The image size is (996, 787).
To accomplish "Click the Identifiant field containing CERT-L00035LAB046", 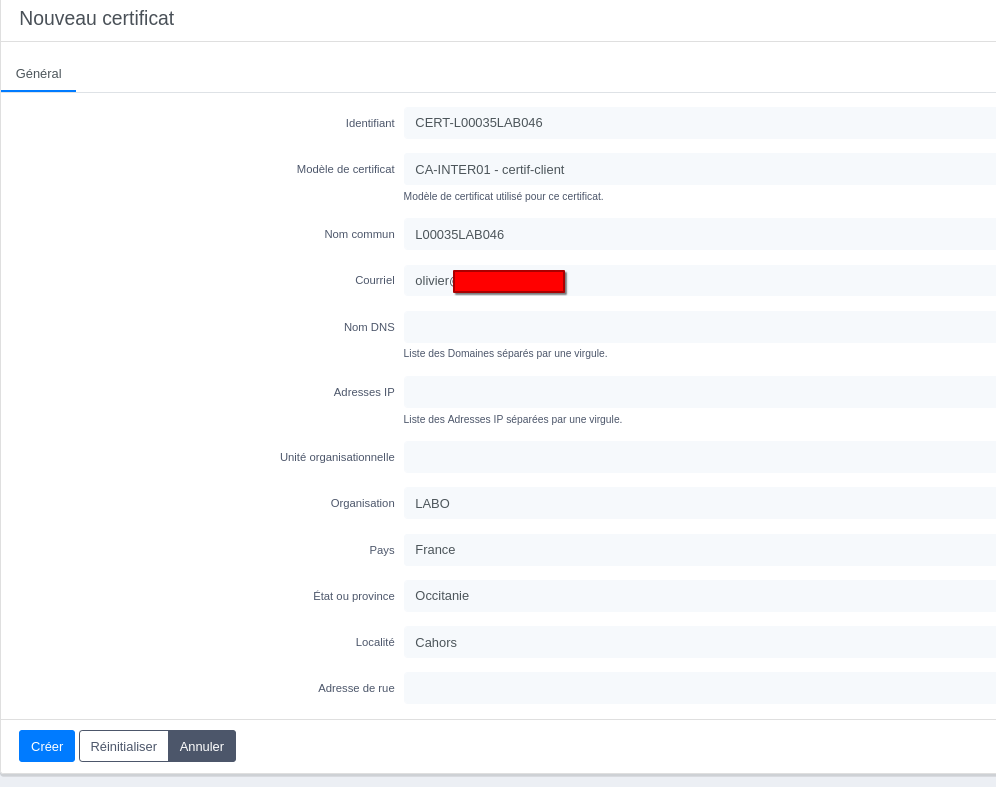I will (699, 123).
